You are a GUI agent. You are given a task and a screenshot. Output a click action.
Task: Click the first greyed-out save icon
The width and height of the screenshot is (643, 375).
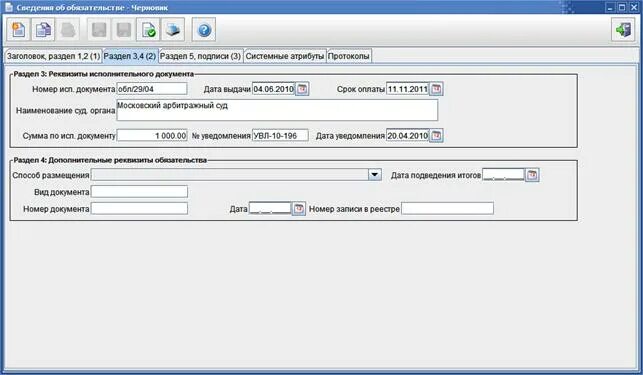tap(99, 30)
